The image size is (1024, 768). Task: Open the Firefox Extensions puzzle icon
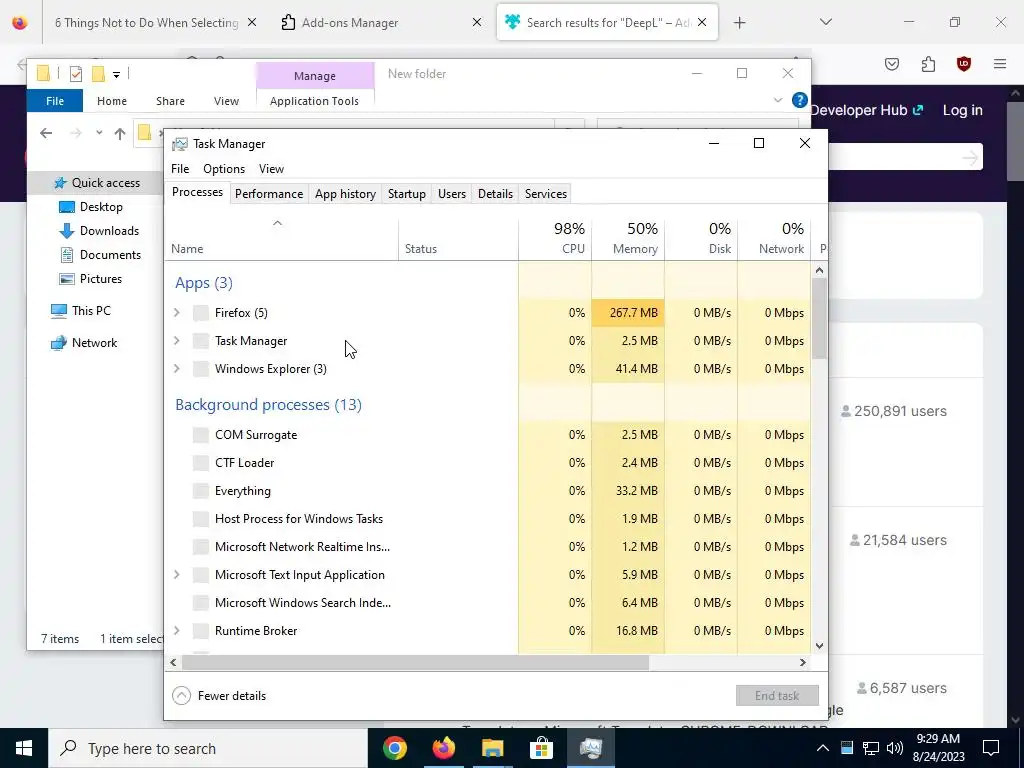point(928,63)
